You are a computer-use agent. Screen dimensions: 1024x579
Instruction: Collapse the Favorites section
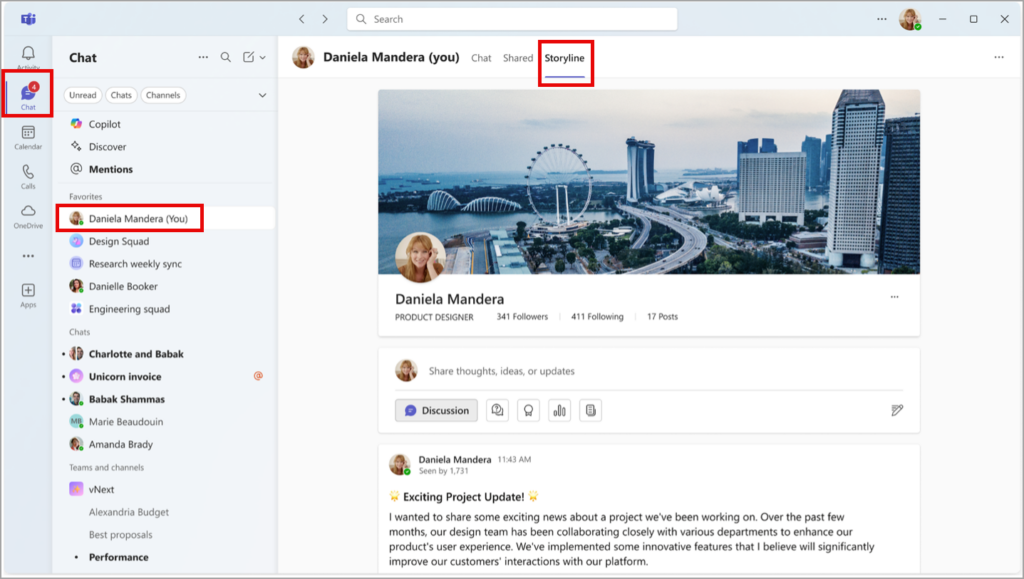click(x=86, y=196)
